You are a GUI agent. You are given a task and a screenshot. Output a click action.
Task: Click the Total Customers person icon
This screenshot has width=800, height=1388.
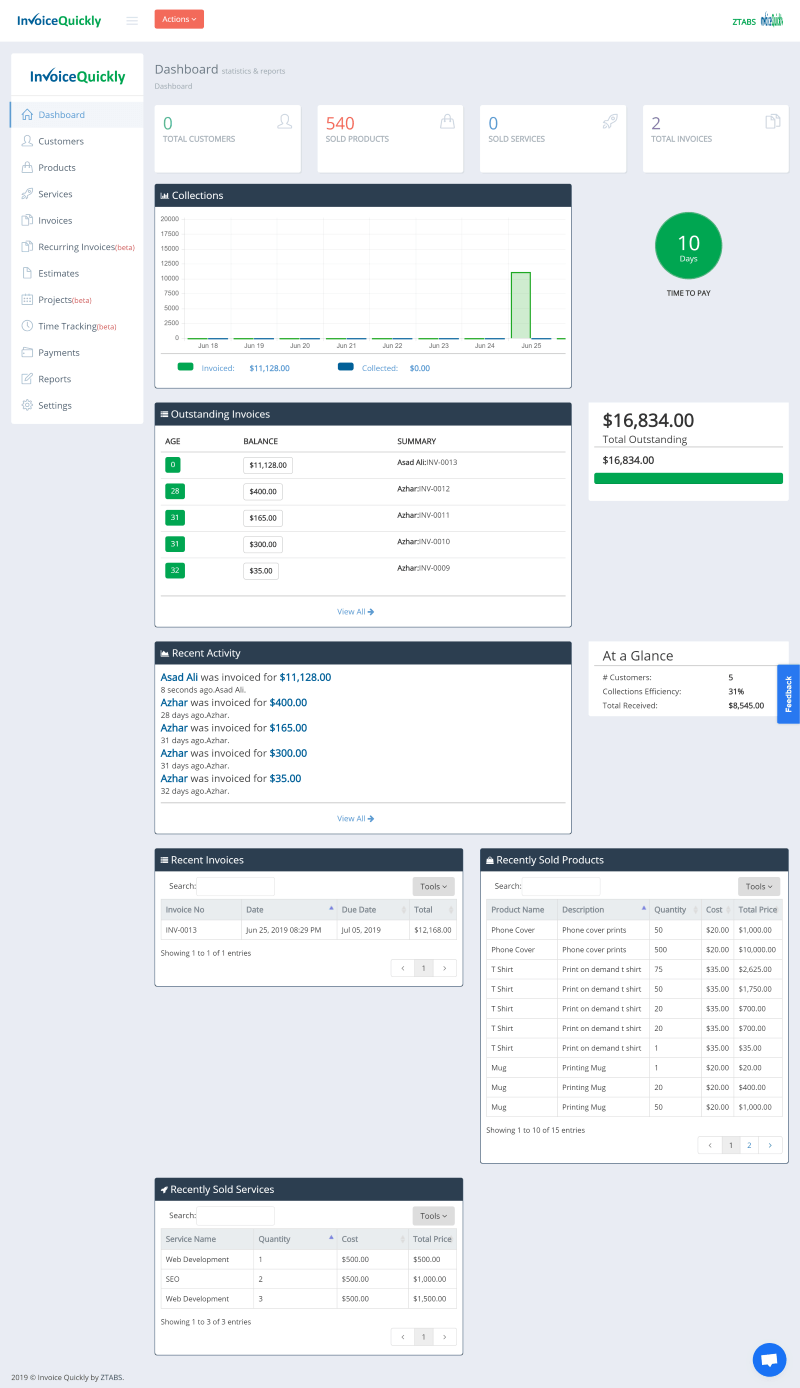click(x=285, y=121)
